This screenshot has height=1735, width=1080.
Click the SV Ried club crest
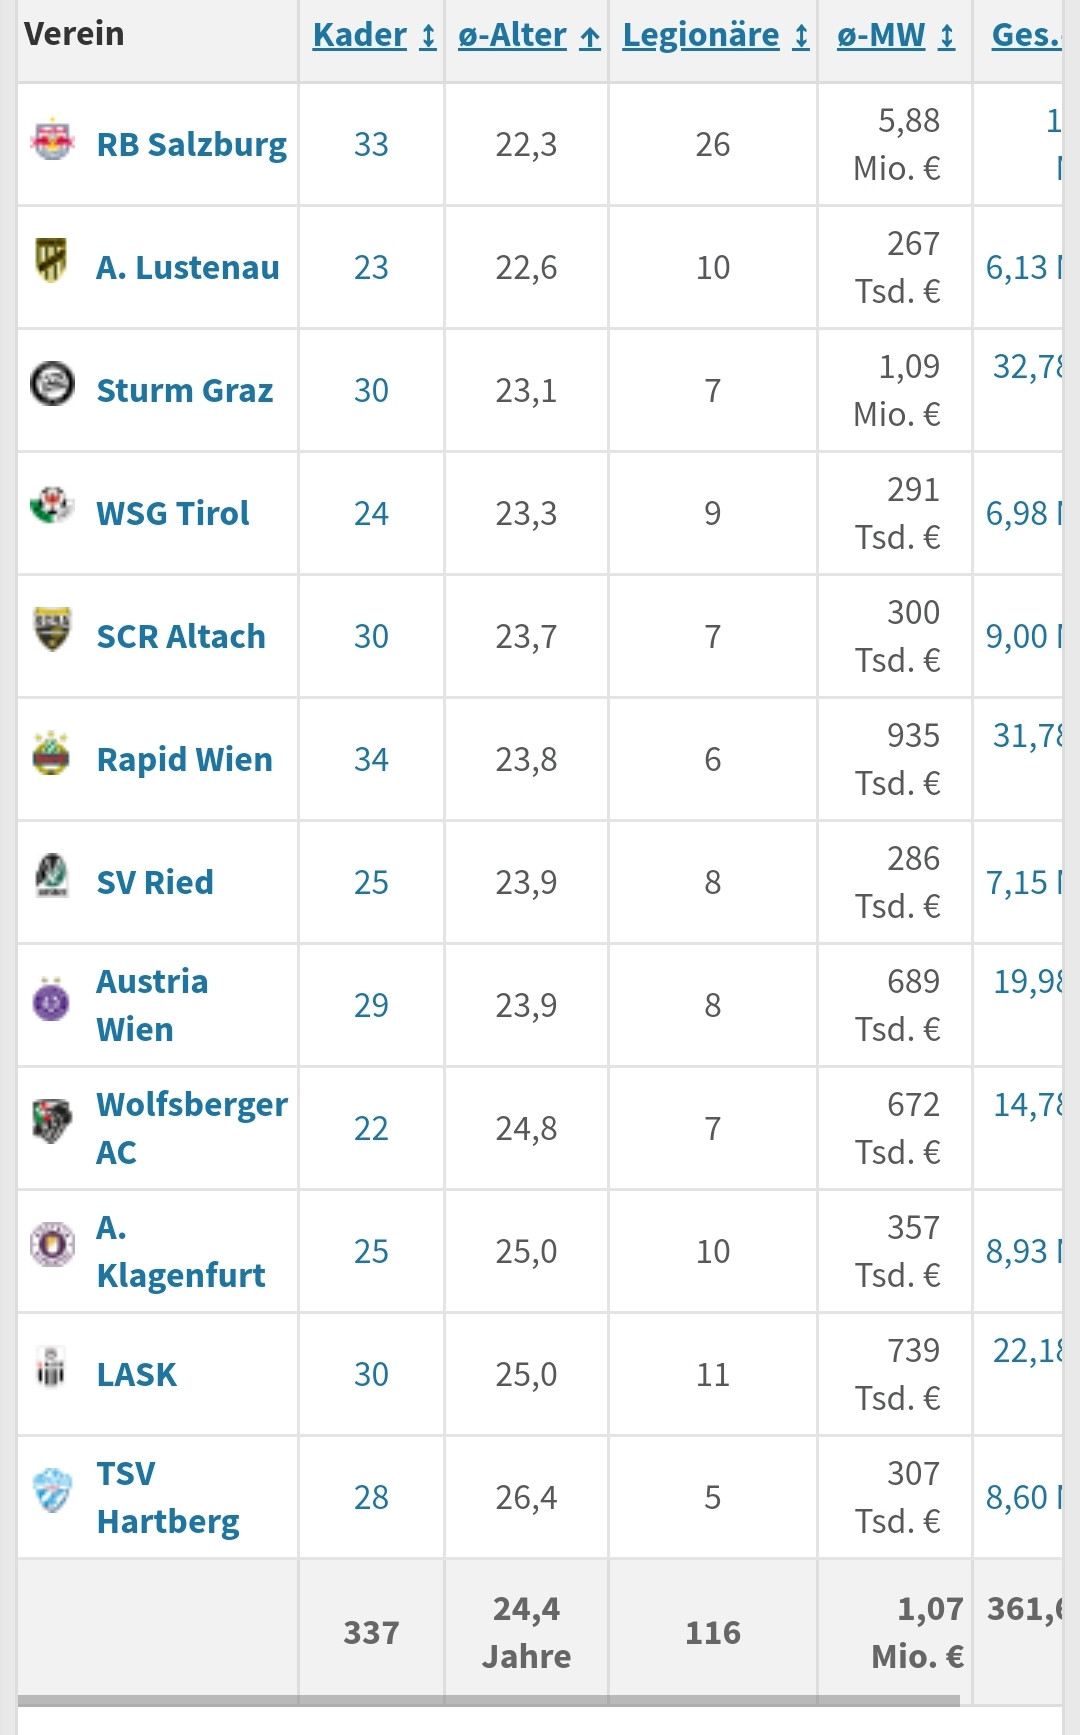pyautogui.click(x=52, y=876)
